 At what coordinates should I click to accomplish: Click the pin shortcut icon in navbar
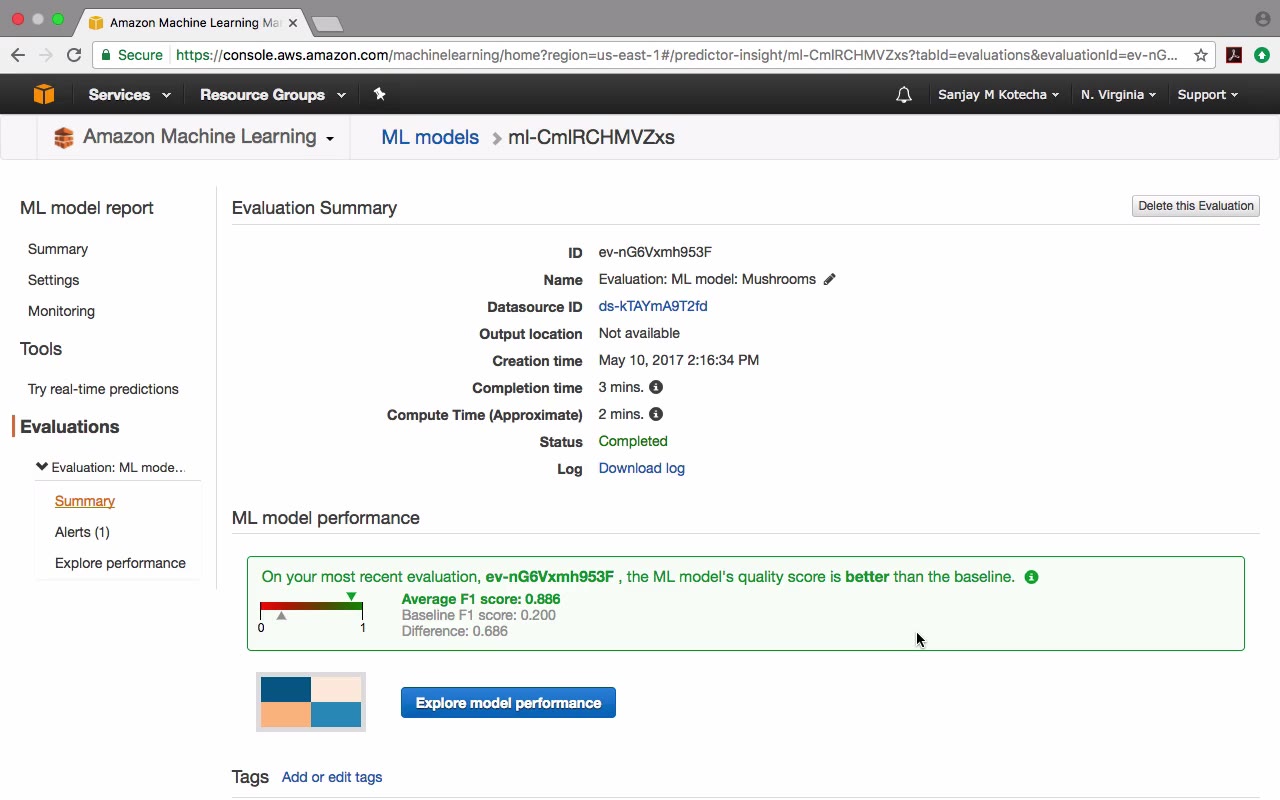379,94
